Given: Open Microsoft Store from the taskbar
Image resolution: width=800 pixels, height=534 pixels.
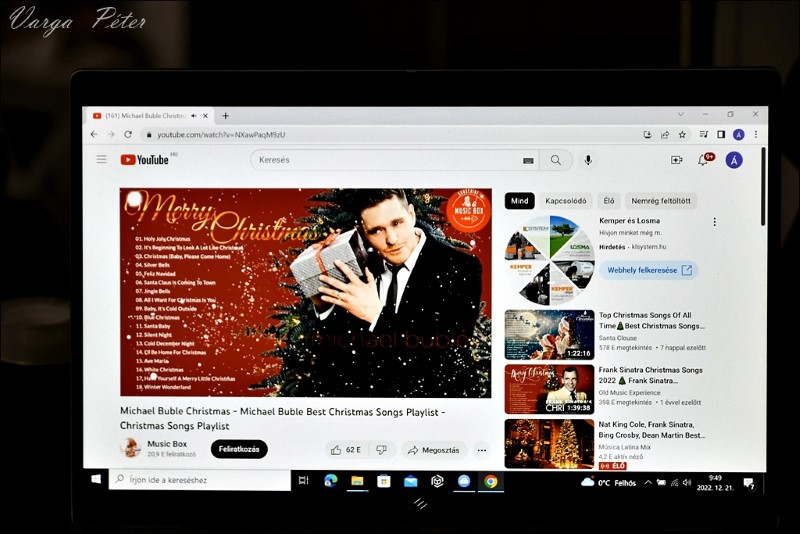Looking at the screenshot, I should point(384,480).
